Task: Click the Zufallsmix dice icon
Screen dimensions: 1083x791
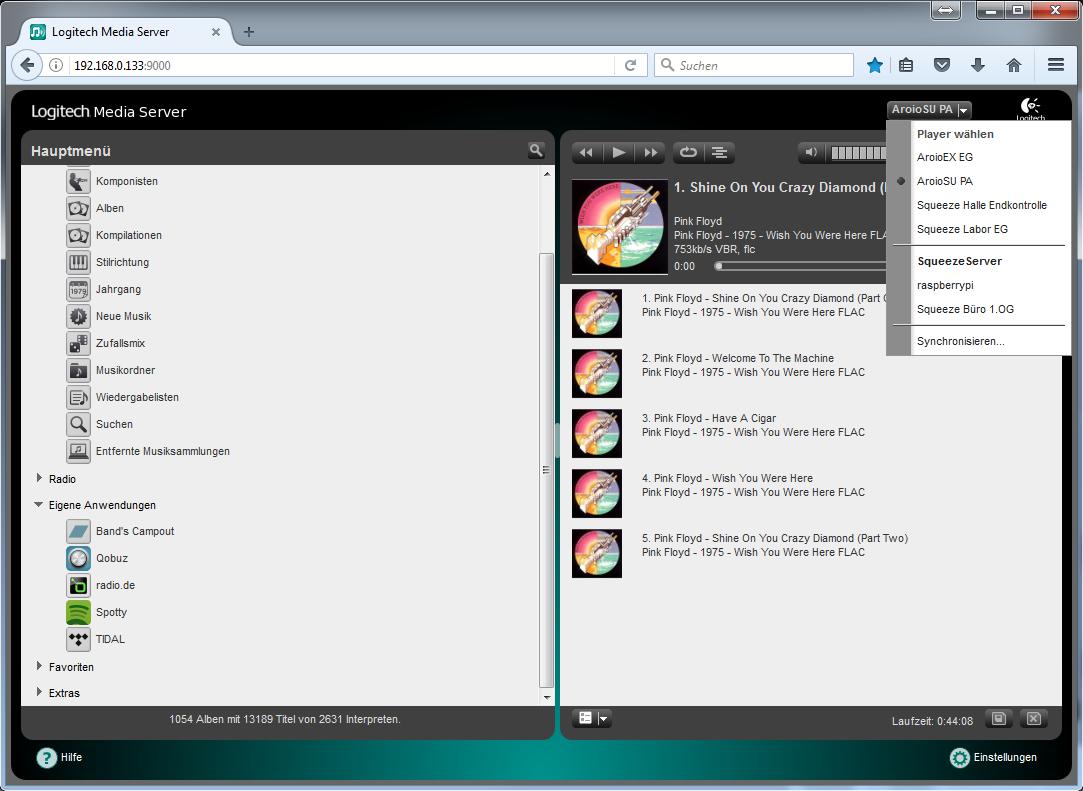Action: click(x=78, y=343)
